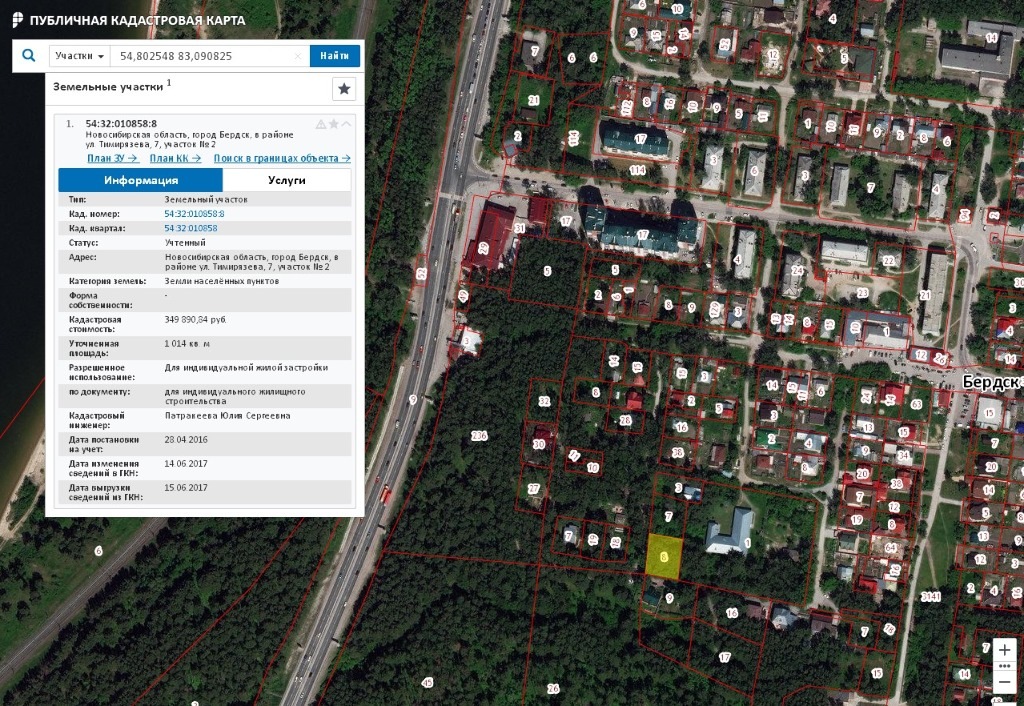The width and height of the screenshot is (1024, 706).
Task: Open the План ЗУ link
Action: click(112, 158)
